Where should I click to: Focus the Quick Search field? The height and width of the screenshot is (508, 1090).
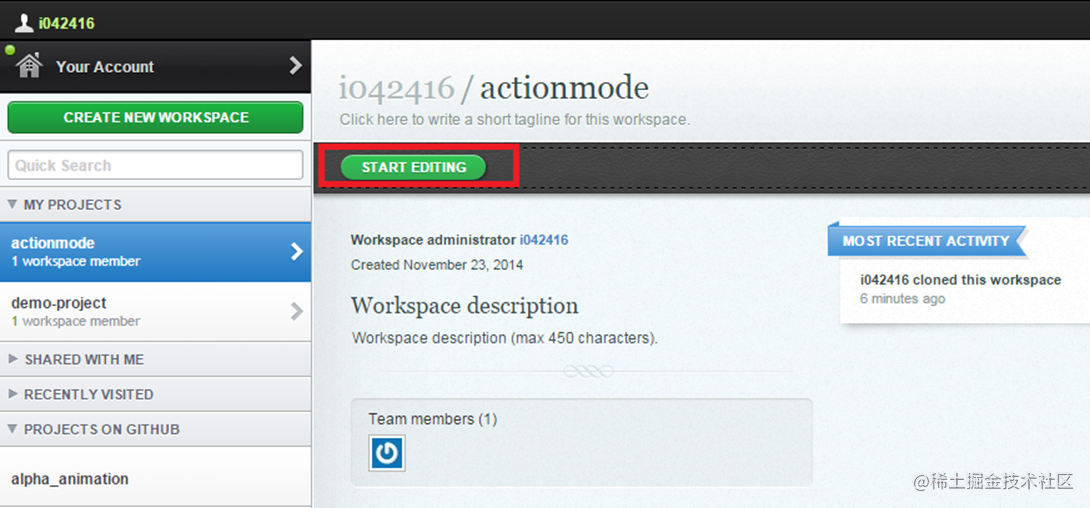click(156, 165)
